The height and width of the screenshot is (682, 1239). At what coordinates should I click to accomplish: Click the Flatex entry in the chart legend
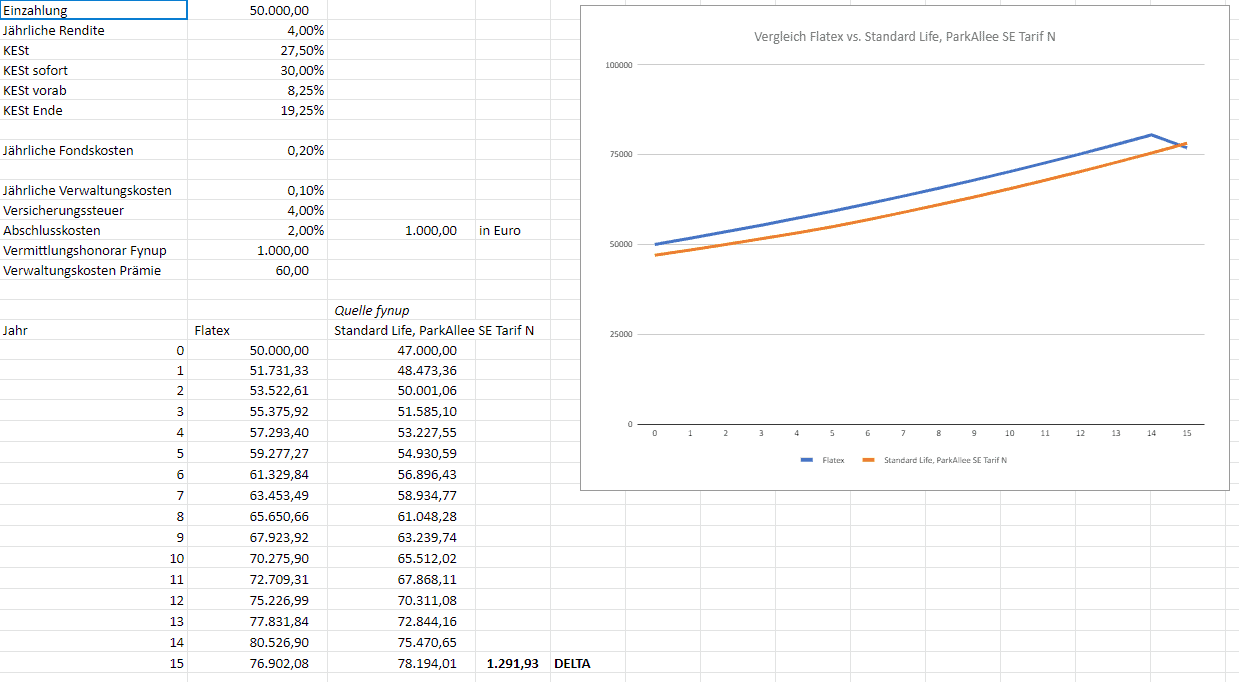click(823, 460)
